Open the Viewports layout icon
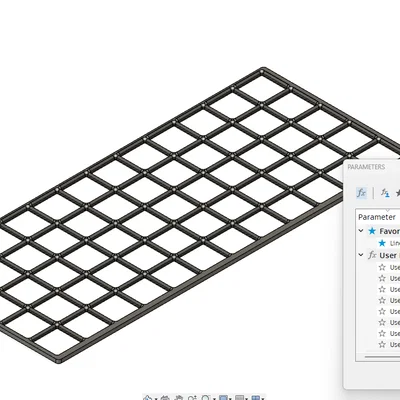Image resolution: width=400 pixels, height=400 pixels. 256,398
